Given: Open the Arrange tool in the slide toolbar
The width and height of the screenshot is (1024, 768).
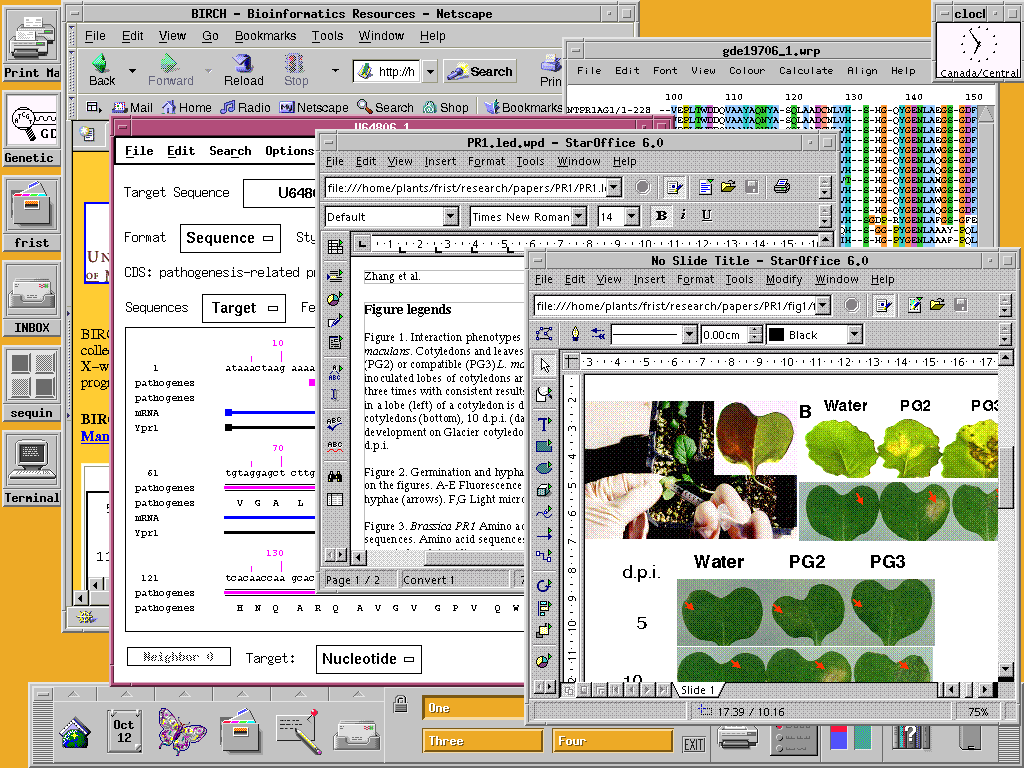Looking at the screenshot, I should [x=544, y=630].
